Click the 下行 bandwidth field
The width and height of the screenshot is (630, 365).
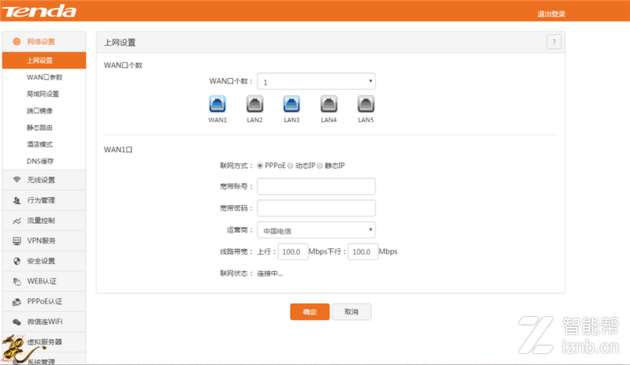tap(363, 252)
